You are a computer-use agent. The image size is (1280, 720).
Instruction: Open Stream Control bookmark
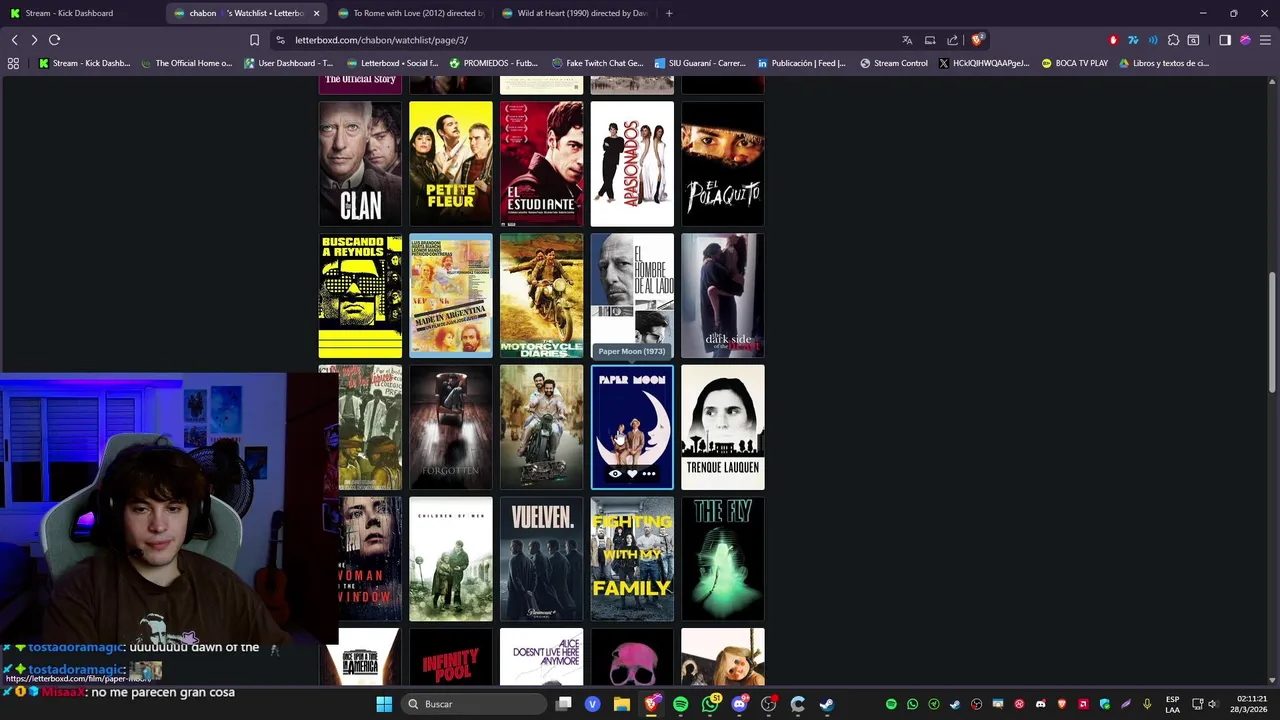[893, 63]
